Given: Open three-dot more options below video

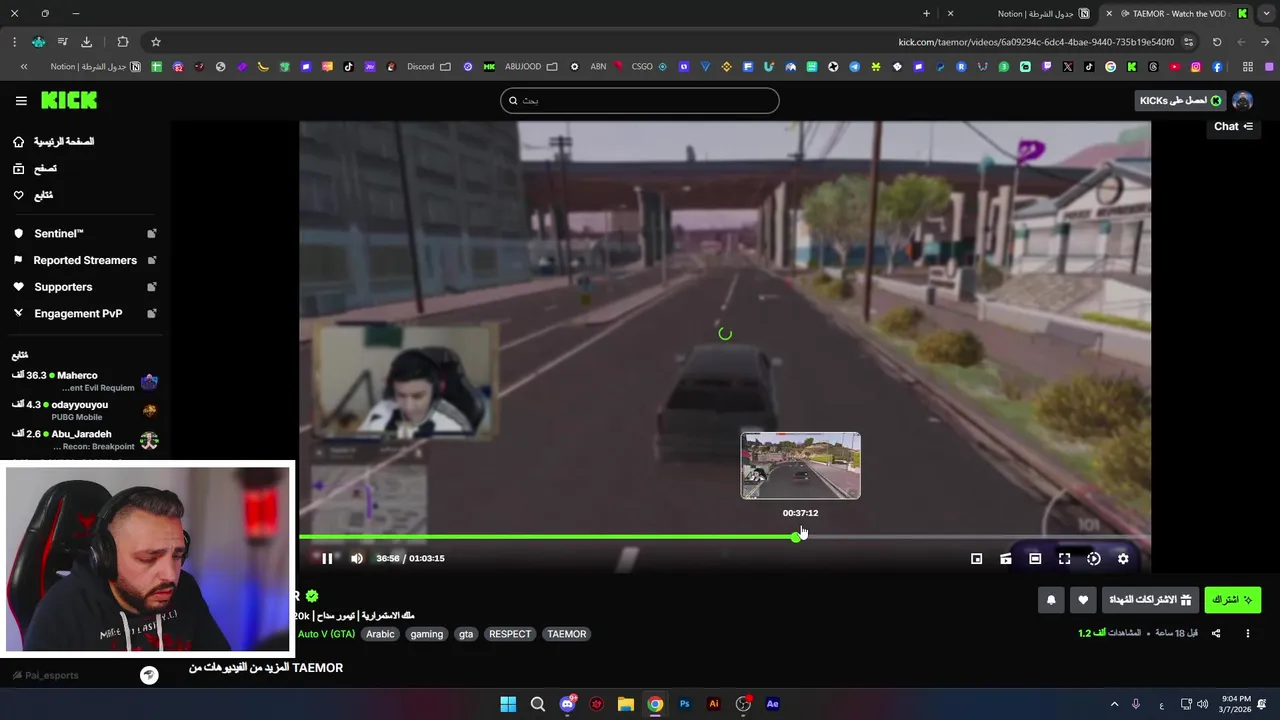Looking at the screenshot, I should point(1247,633).
